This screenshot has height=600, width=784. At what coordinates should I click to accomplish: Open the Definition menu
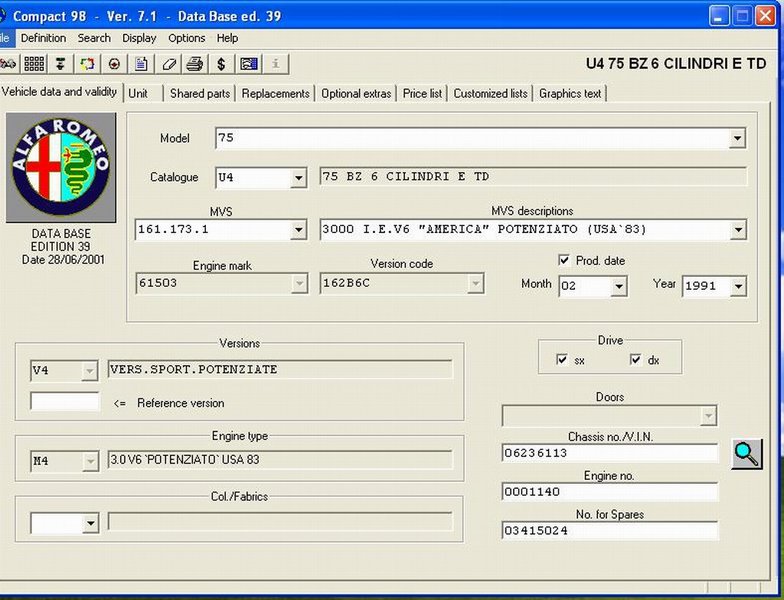[43, 38]
